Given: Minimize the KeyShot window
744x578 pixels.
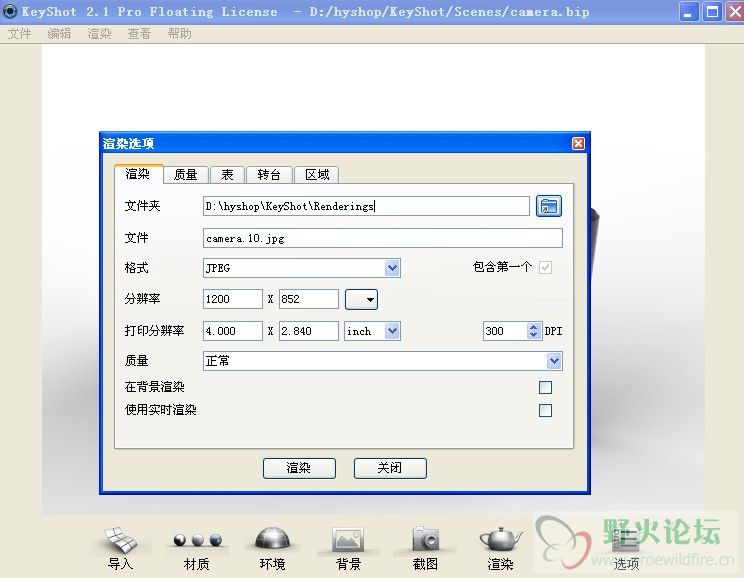Looking at the screenshot, I should point(688,11).
